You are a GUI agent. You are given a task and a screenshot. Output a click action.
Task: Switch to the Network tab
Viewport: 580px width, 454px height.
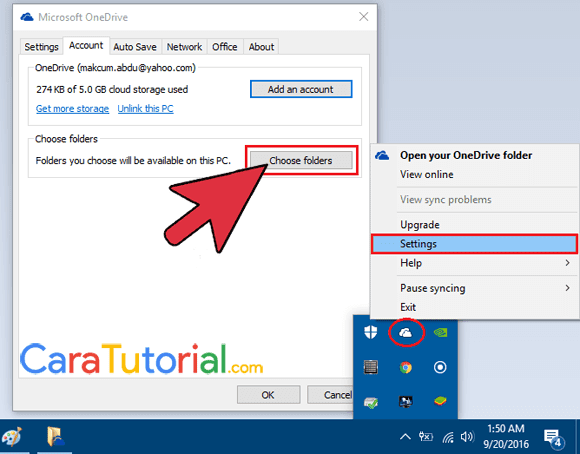[184, 47]
